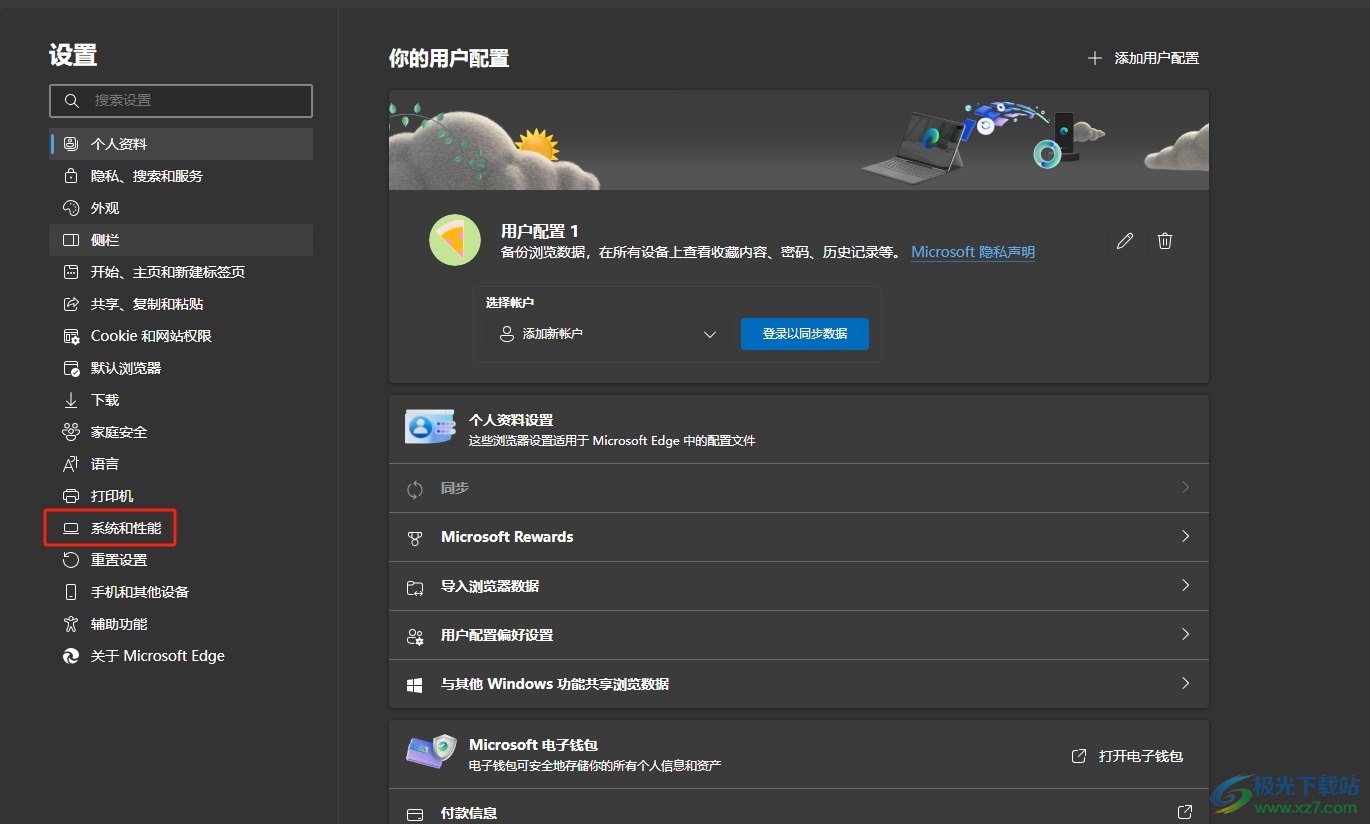Click the 搜索设置 search field
The width and height of the screenshot is (1370, 824).
[x=181, y=101]
